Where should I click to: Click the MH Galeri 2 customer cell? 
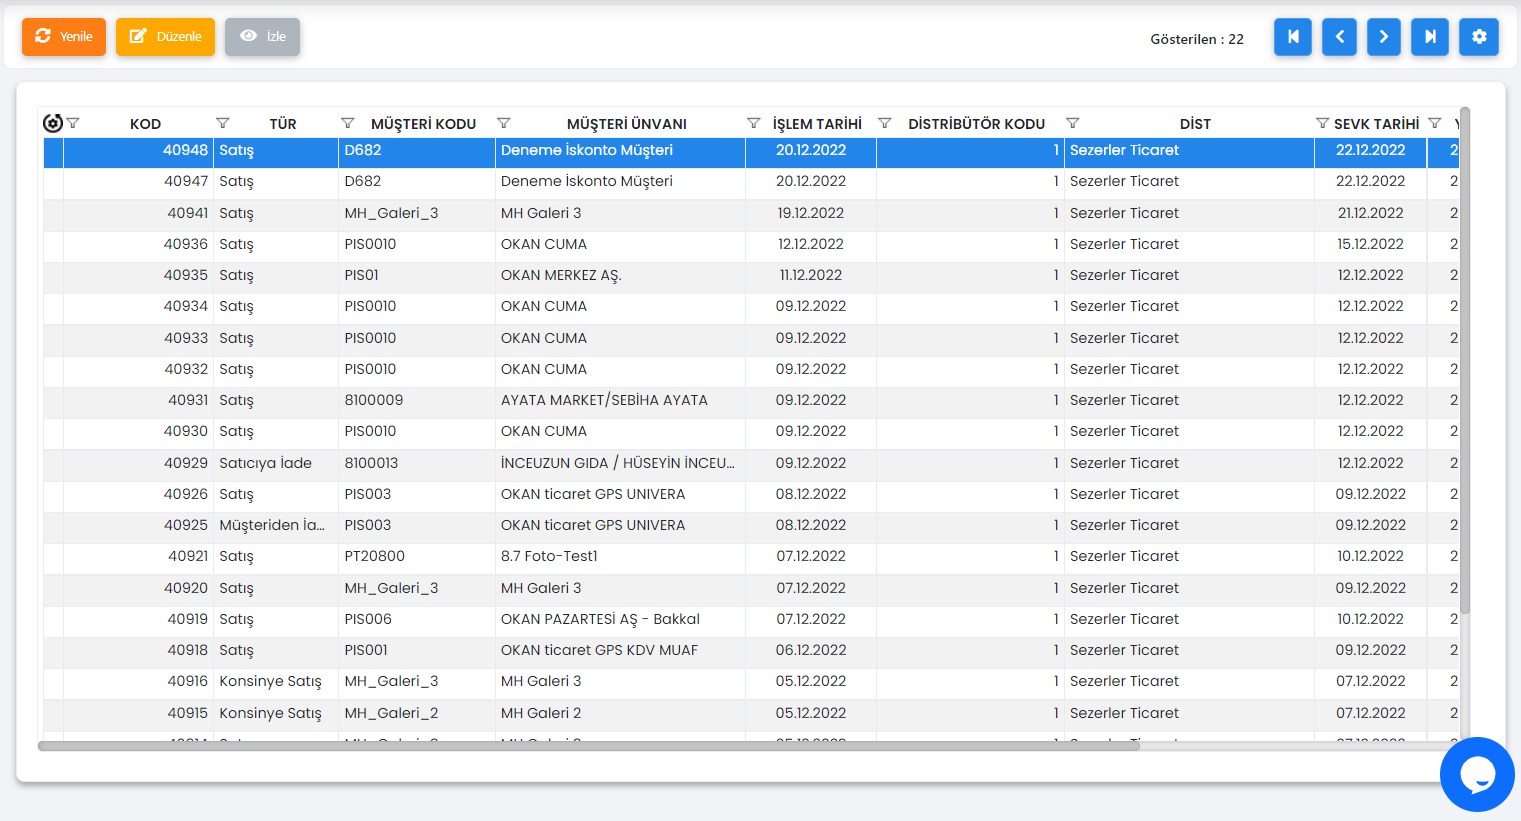click(x=541, y=713)
